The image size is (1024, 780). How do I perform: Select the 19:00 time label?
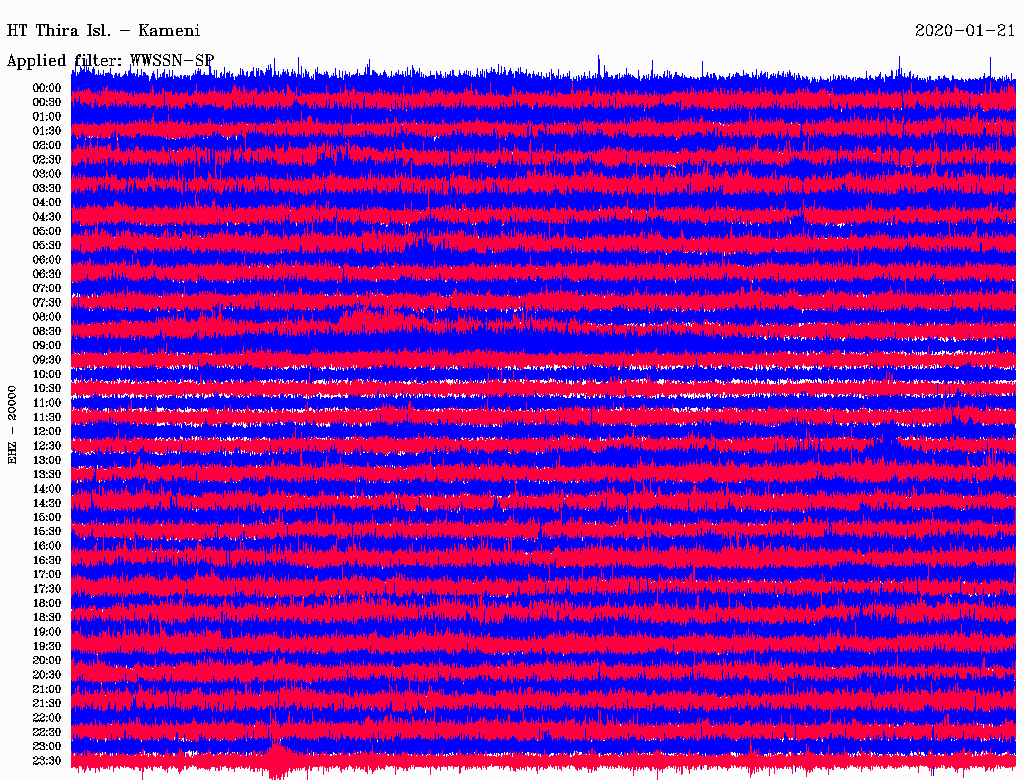pos(47,632)
